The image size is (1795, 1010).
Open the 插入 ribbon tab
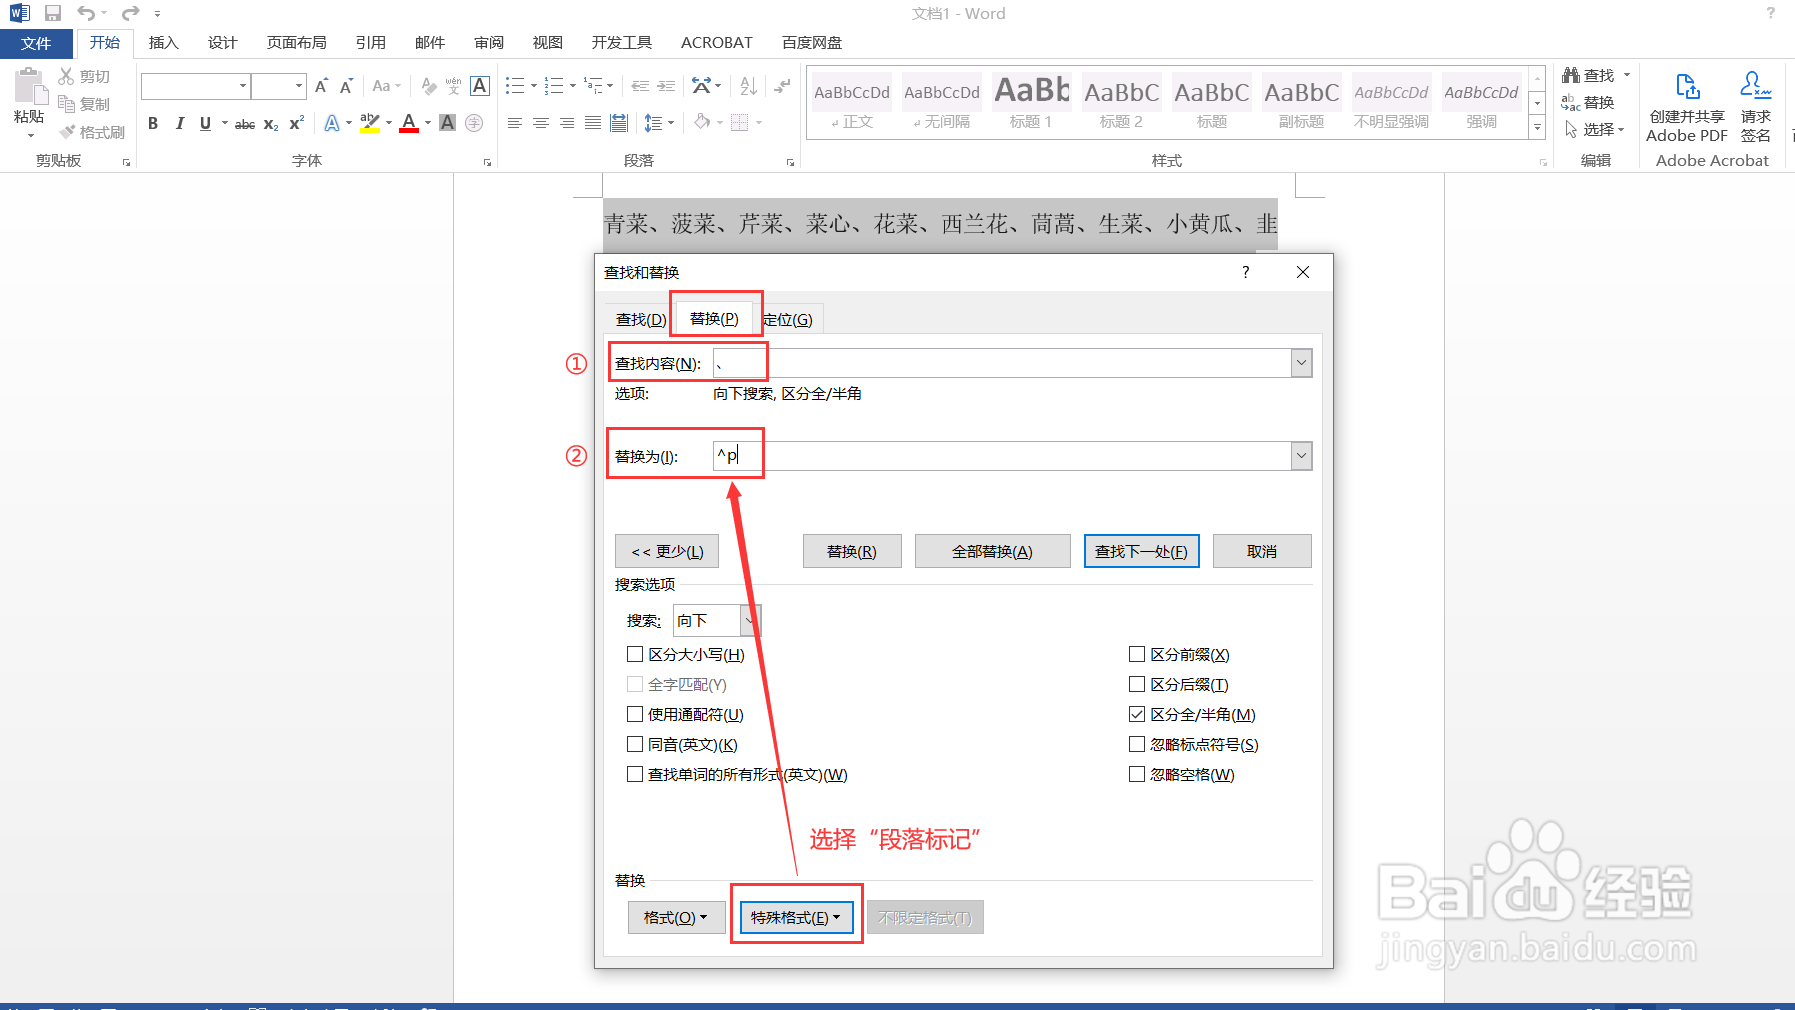click(x=162, y=42)
